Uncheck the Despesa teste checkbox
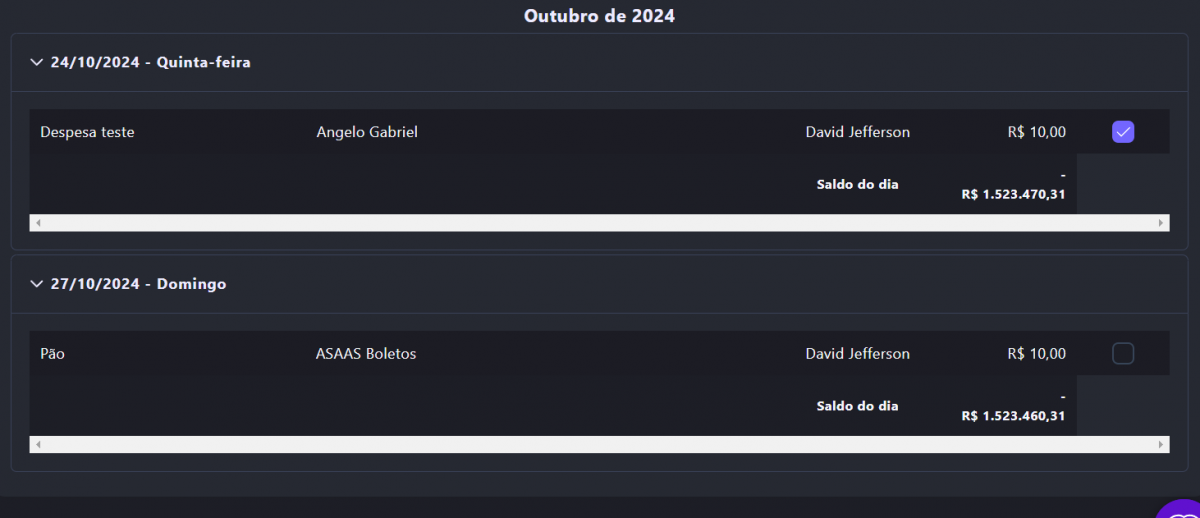This screenshot has height=518, width=1200. [1123, 132]
